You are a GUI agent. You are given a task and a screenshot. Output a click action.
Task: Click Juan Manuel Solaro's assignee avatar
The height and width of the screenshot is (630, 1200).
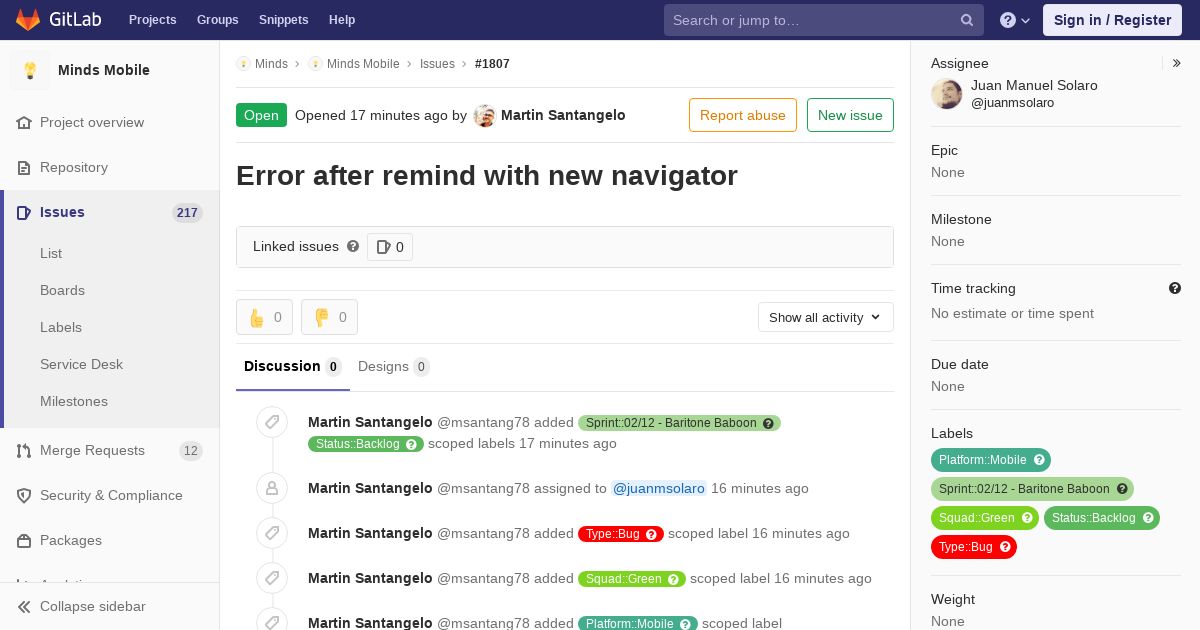pos(947,94)
